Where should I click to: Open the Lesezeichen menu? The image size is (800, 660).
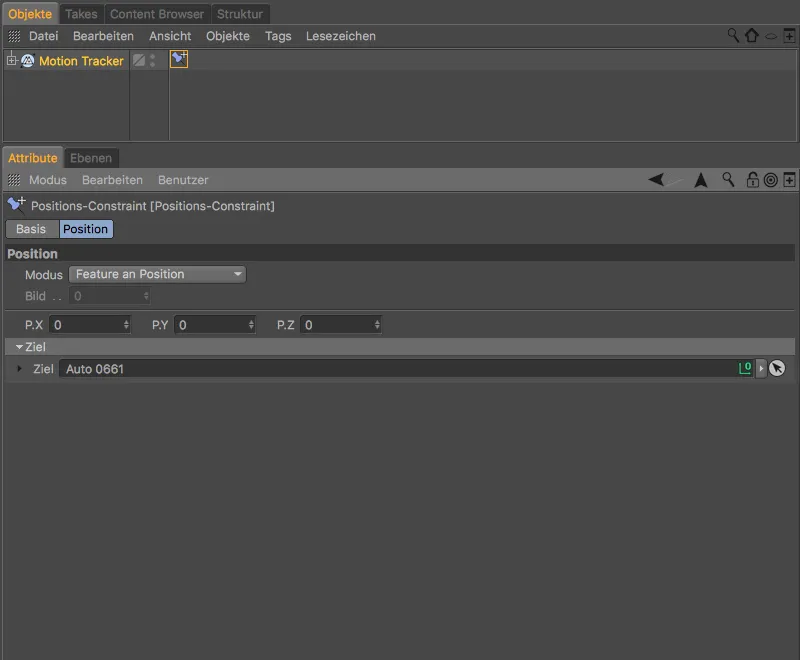point(341,36)
